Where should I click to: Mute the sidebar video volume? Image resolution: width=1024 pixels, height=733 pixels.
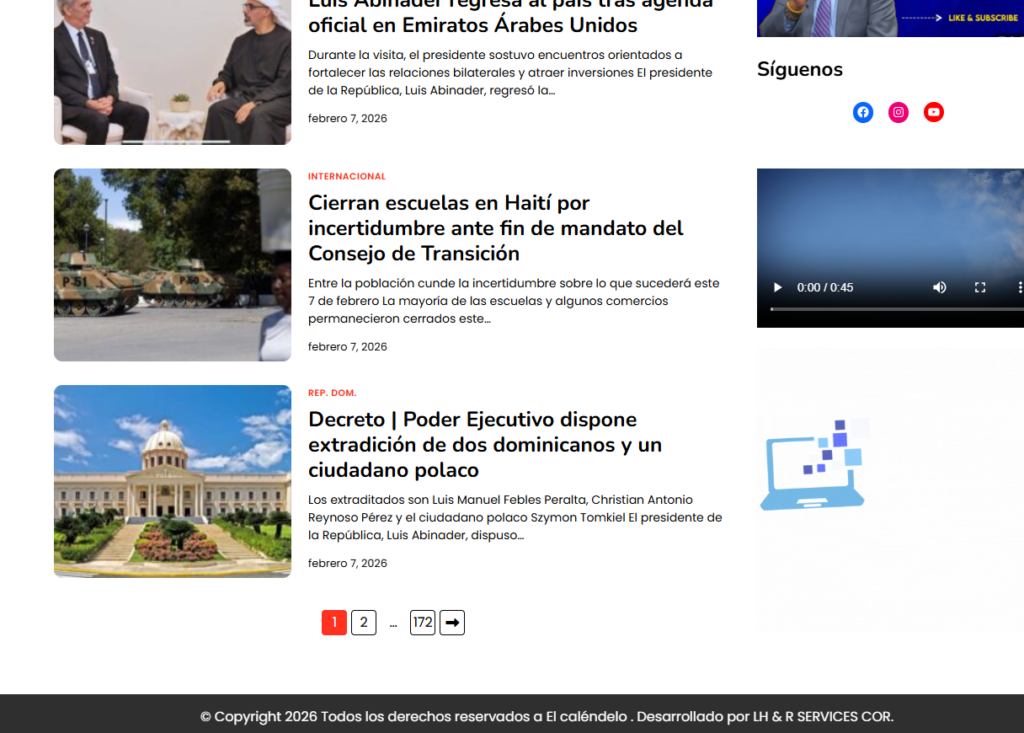[939, 288]
